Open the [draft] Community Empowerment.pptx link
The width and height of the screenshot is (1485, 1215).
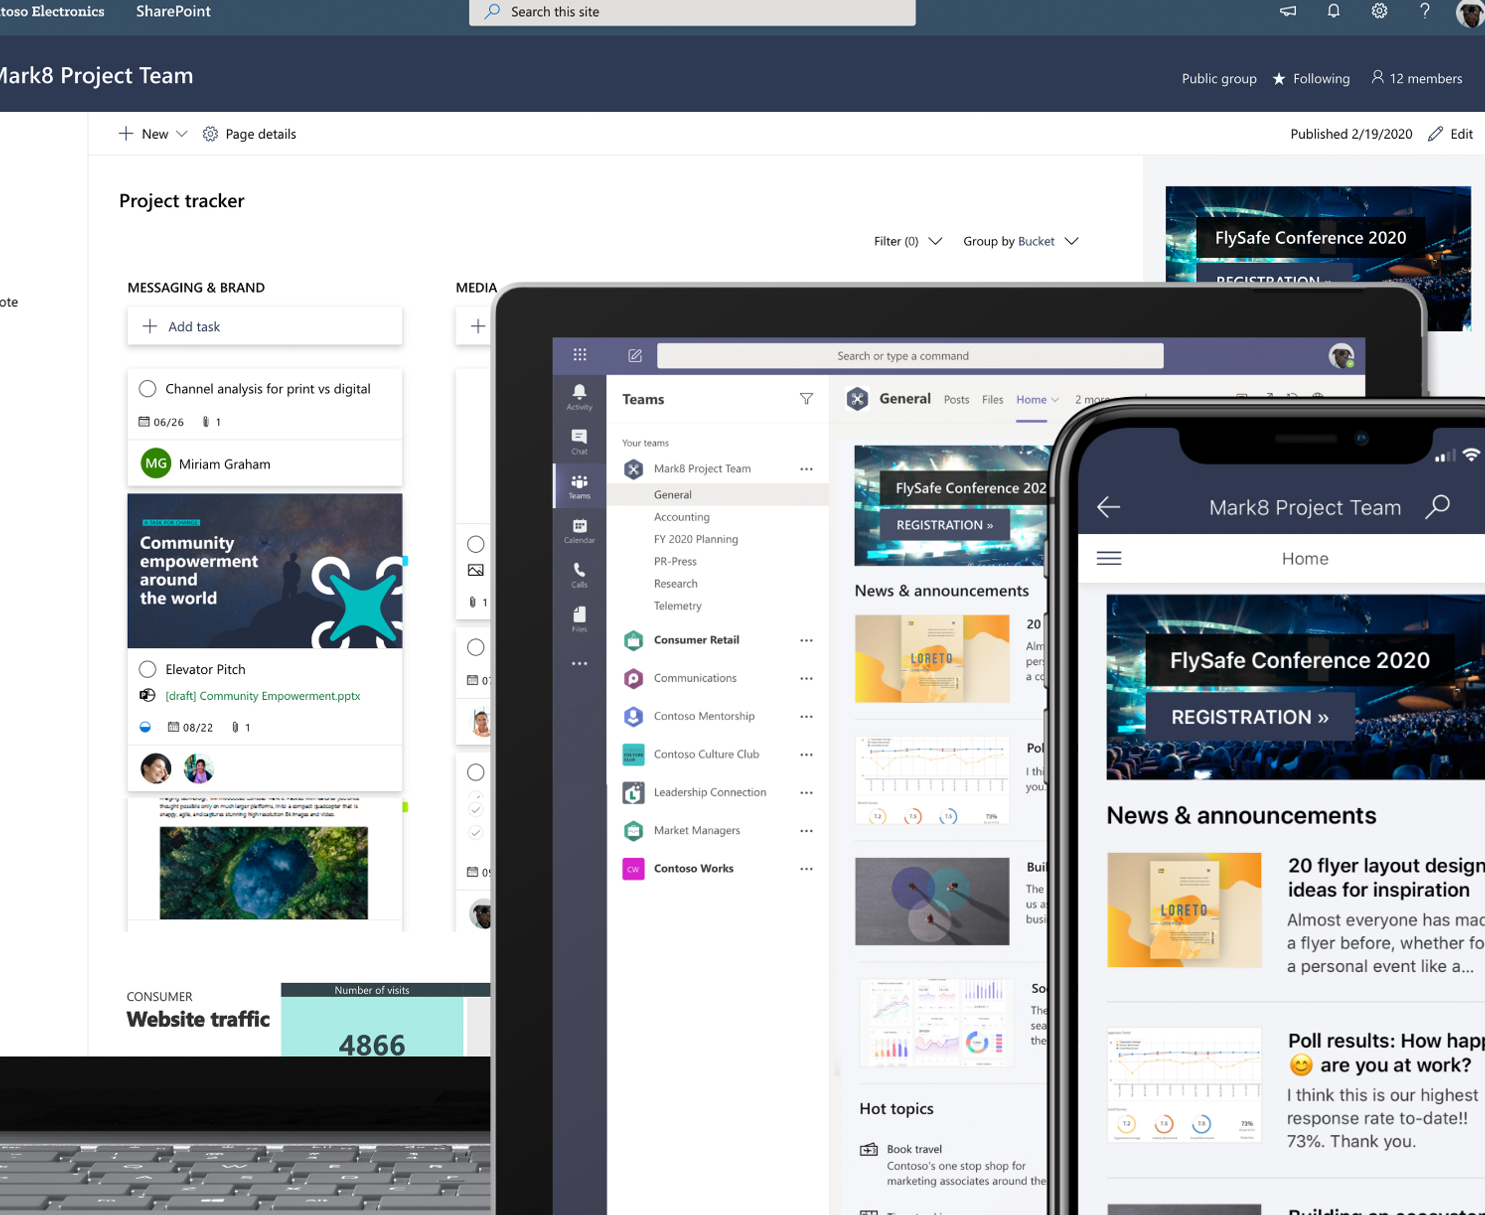[x=263, y=696]
